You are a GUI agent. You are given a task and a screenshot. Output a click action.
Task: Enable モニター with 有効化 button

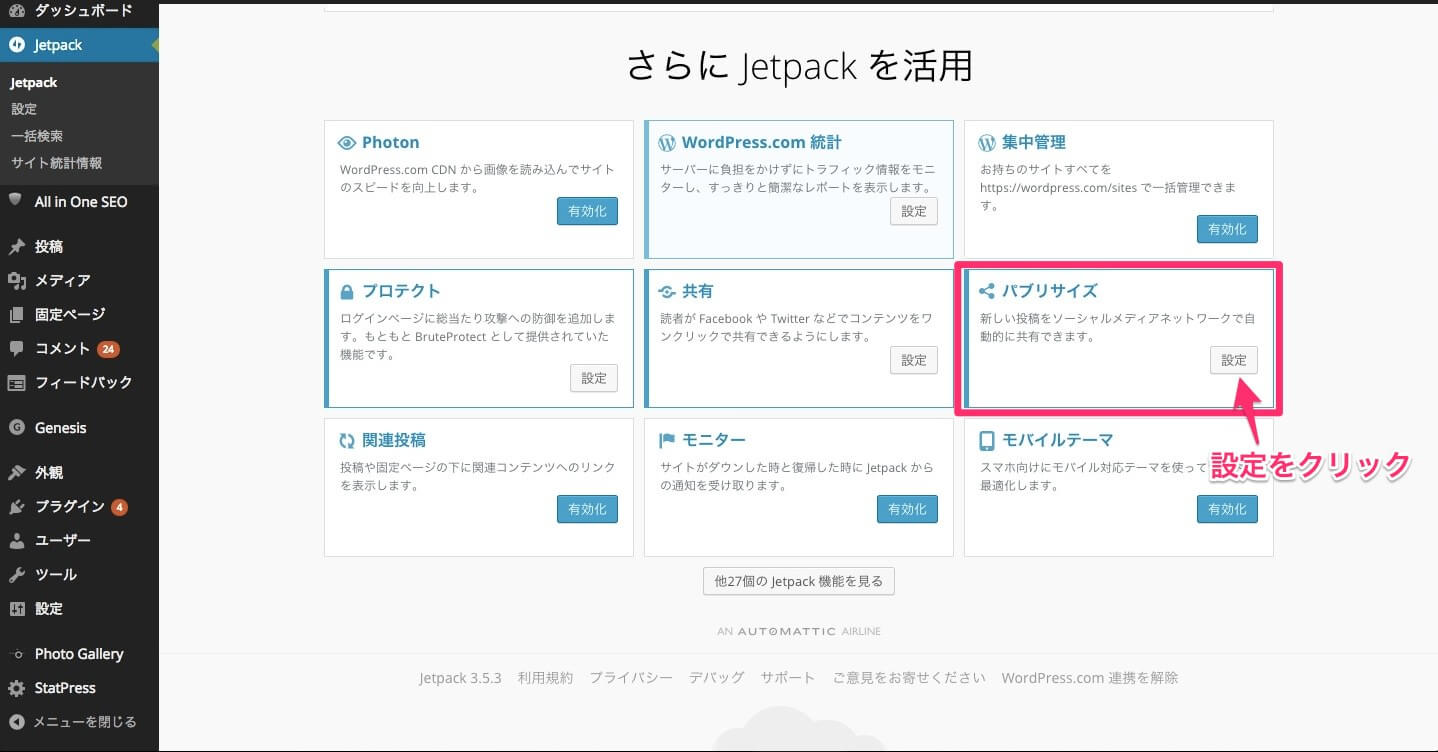(x=907, y=509)
